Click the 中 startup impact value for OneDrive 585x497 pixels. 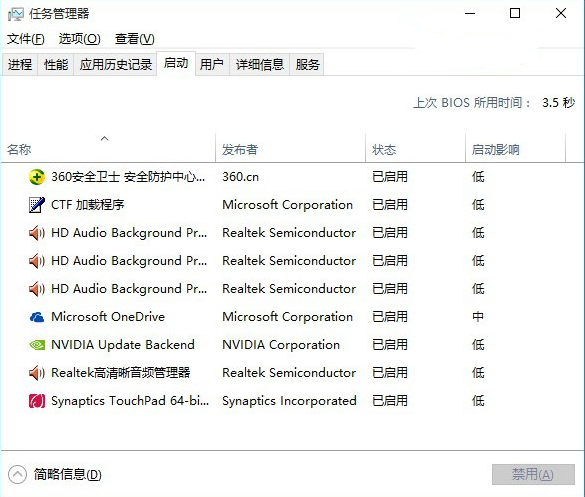[x=478, y=317]
